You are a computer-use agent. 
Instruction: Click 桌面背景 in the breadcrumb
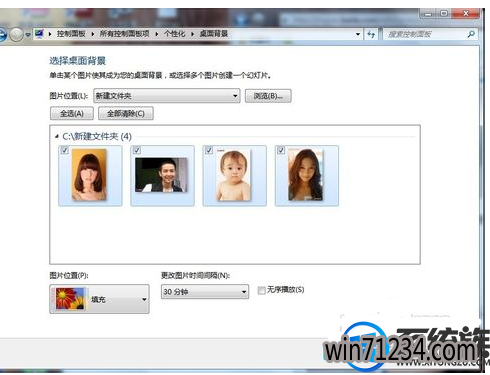214,34
